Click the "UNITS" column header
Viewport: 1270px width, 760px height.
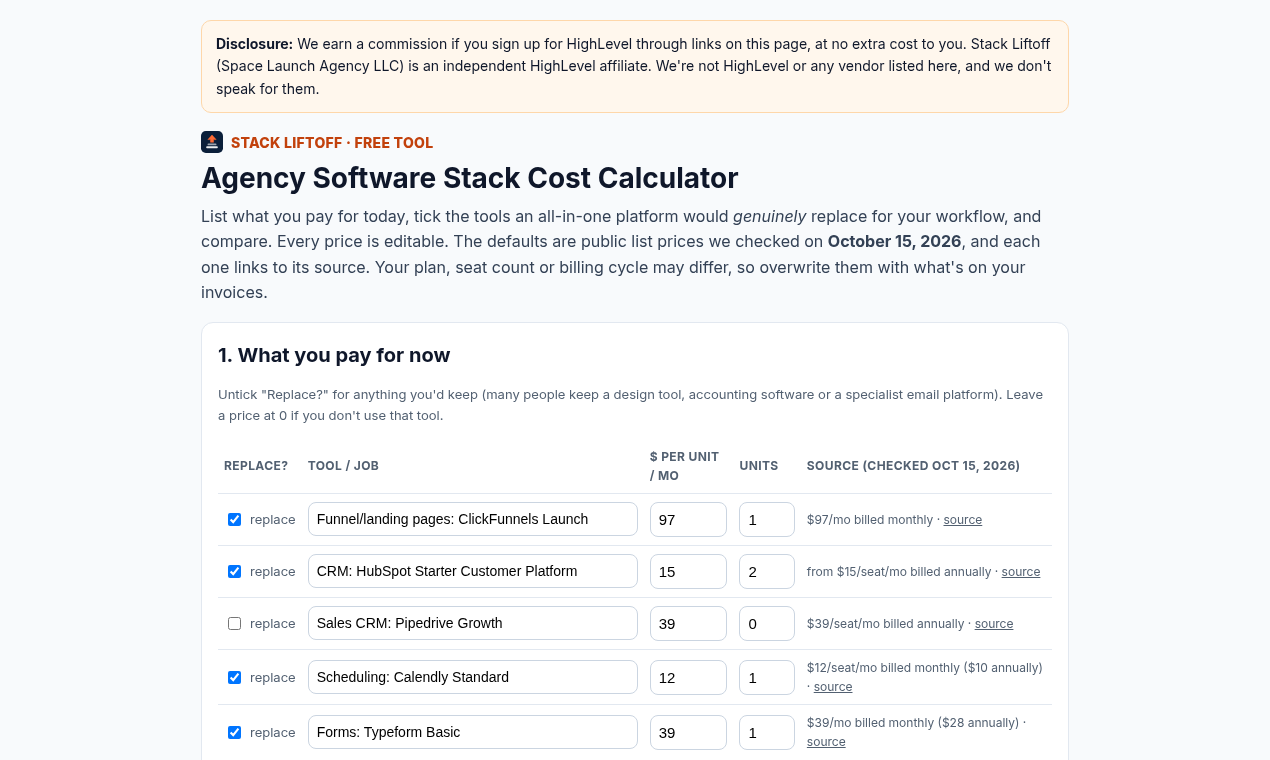pos(759,466)
